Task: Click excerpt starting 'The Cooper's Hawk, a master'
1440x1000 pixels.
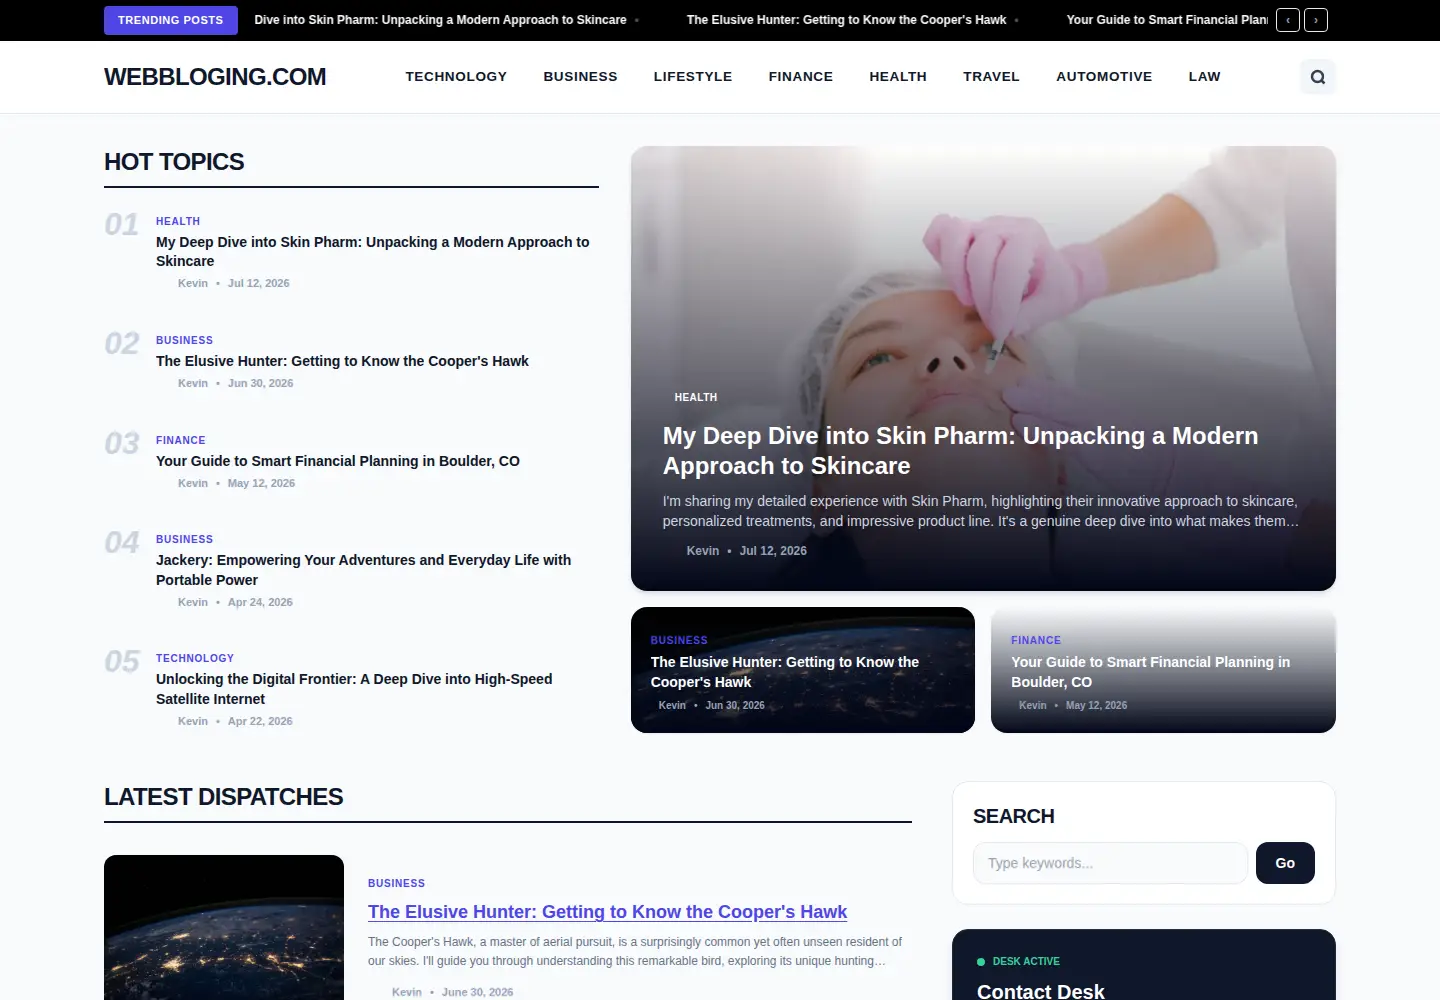Action: click(x=635, y=951)
